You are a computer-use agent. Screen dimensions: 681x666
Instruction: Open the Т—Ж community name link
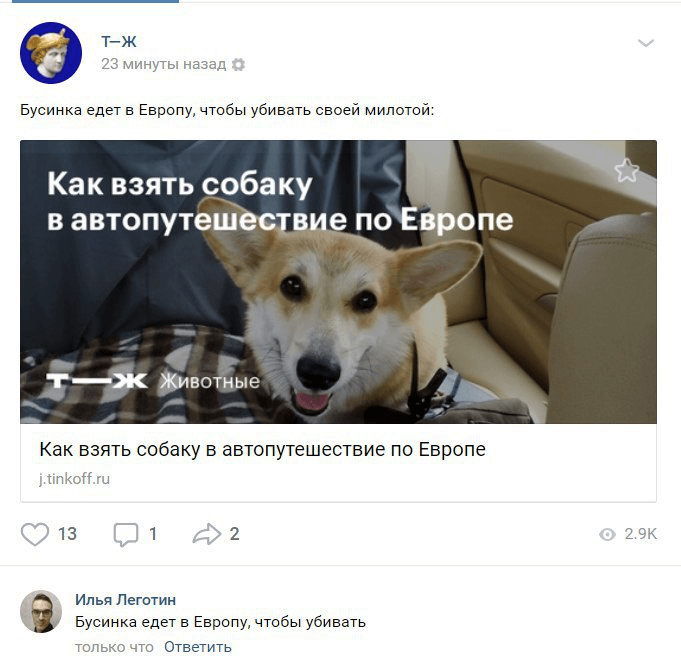(119, 42)
